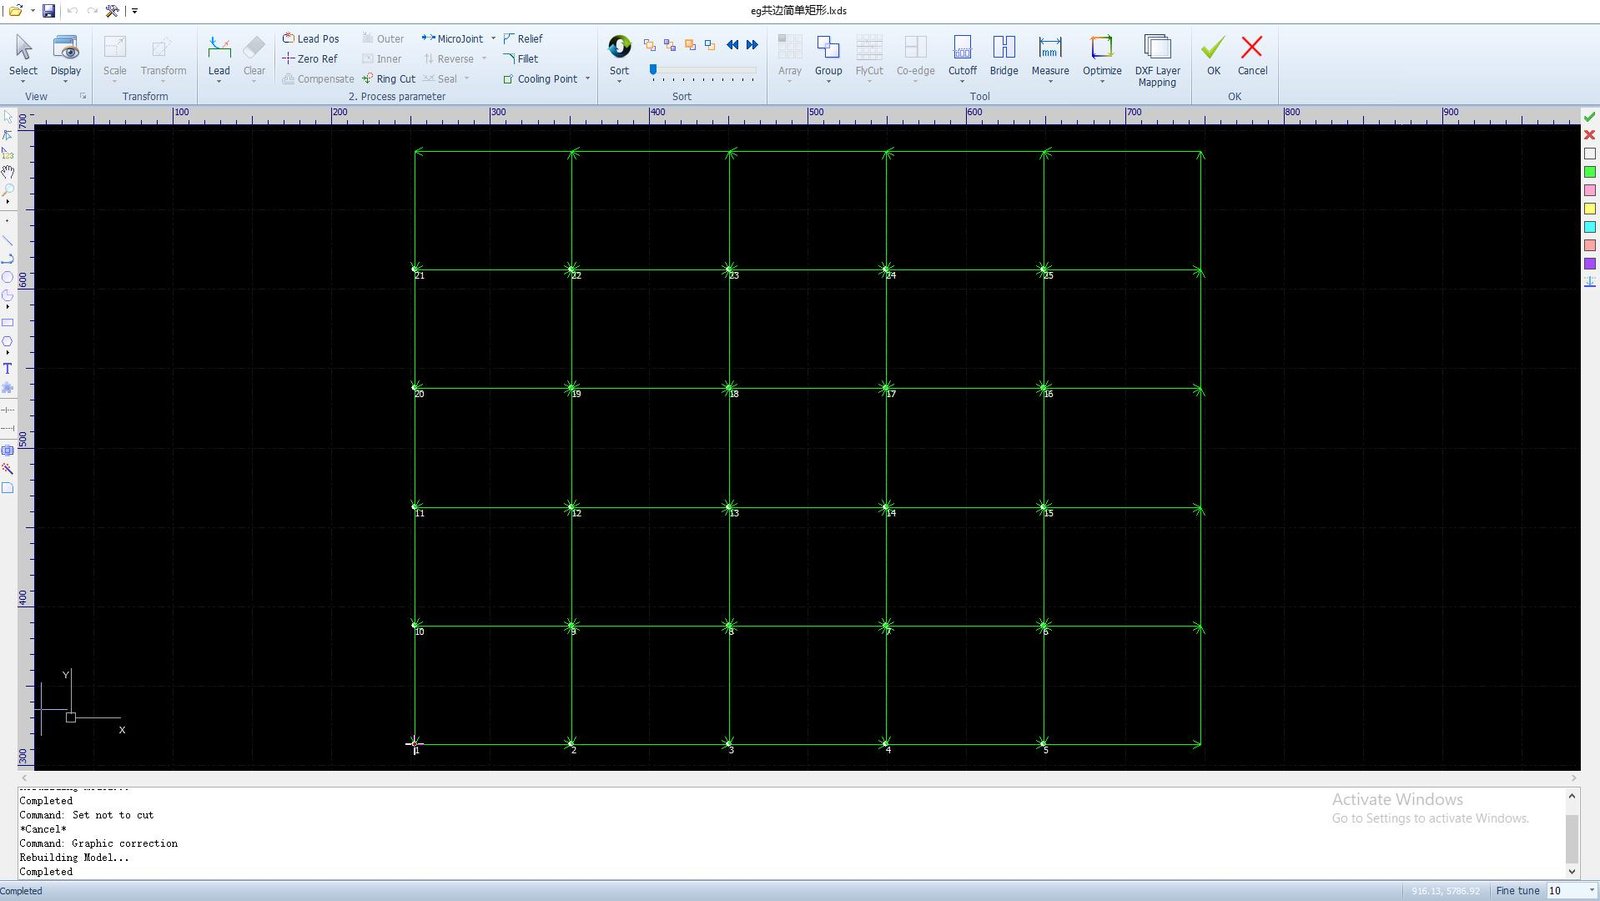This screenshot has width=1600, height=901.
Task: Click the command log scroll-up arrow
Action: [x=1572, y=796]
